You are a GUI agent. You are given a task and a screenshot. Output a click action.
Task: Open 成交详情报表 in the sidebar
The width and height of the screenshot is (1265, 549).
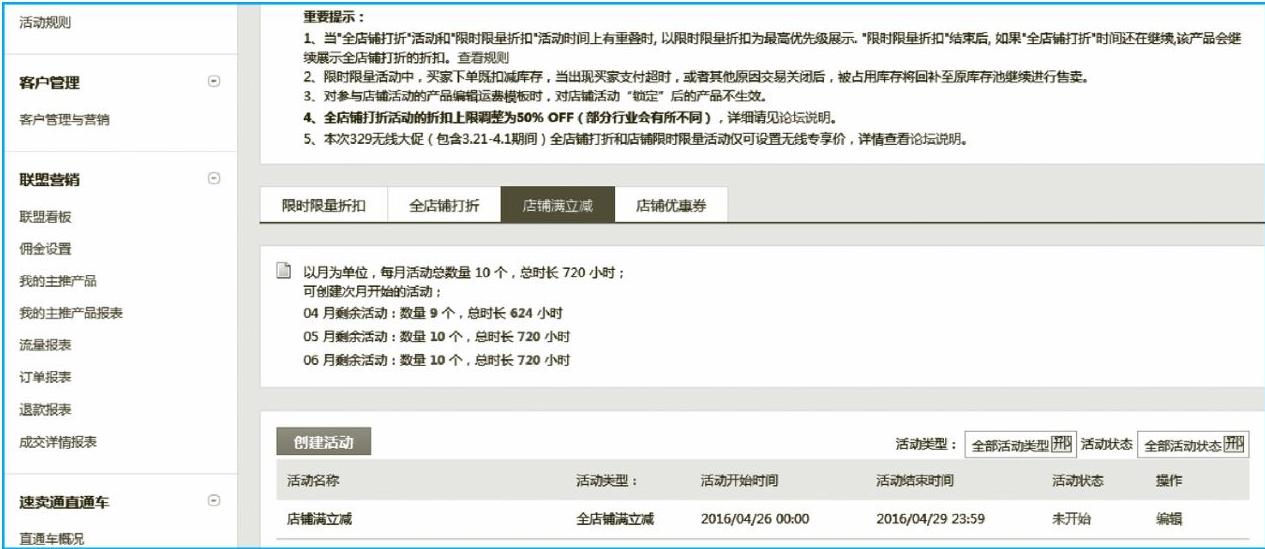point(58,441)
